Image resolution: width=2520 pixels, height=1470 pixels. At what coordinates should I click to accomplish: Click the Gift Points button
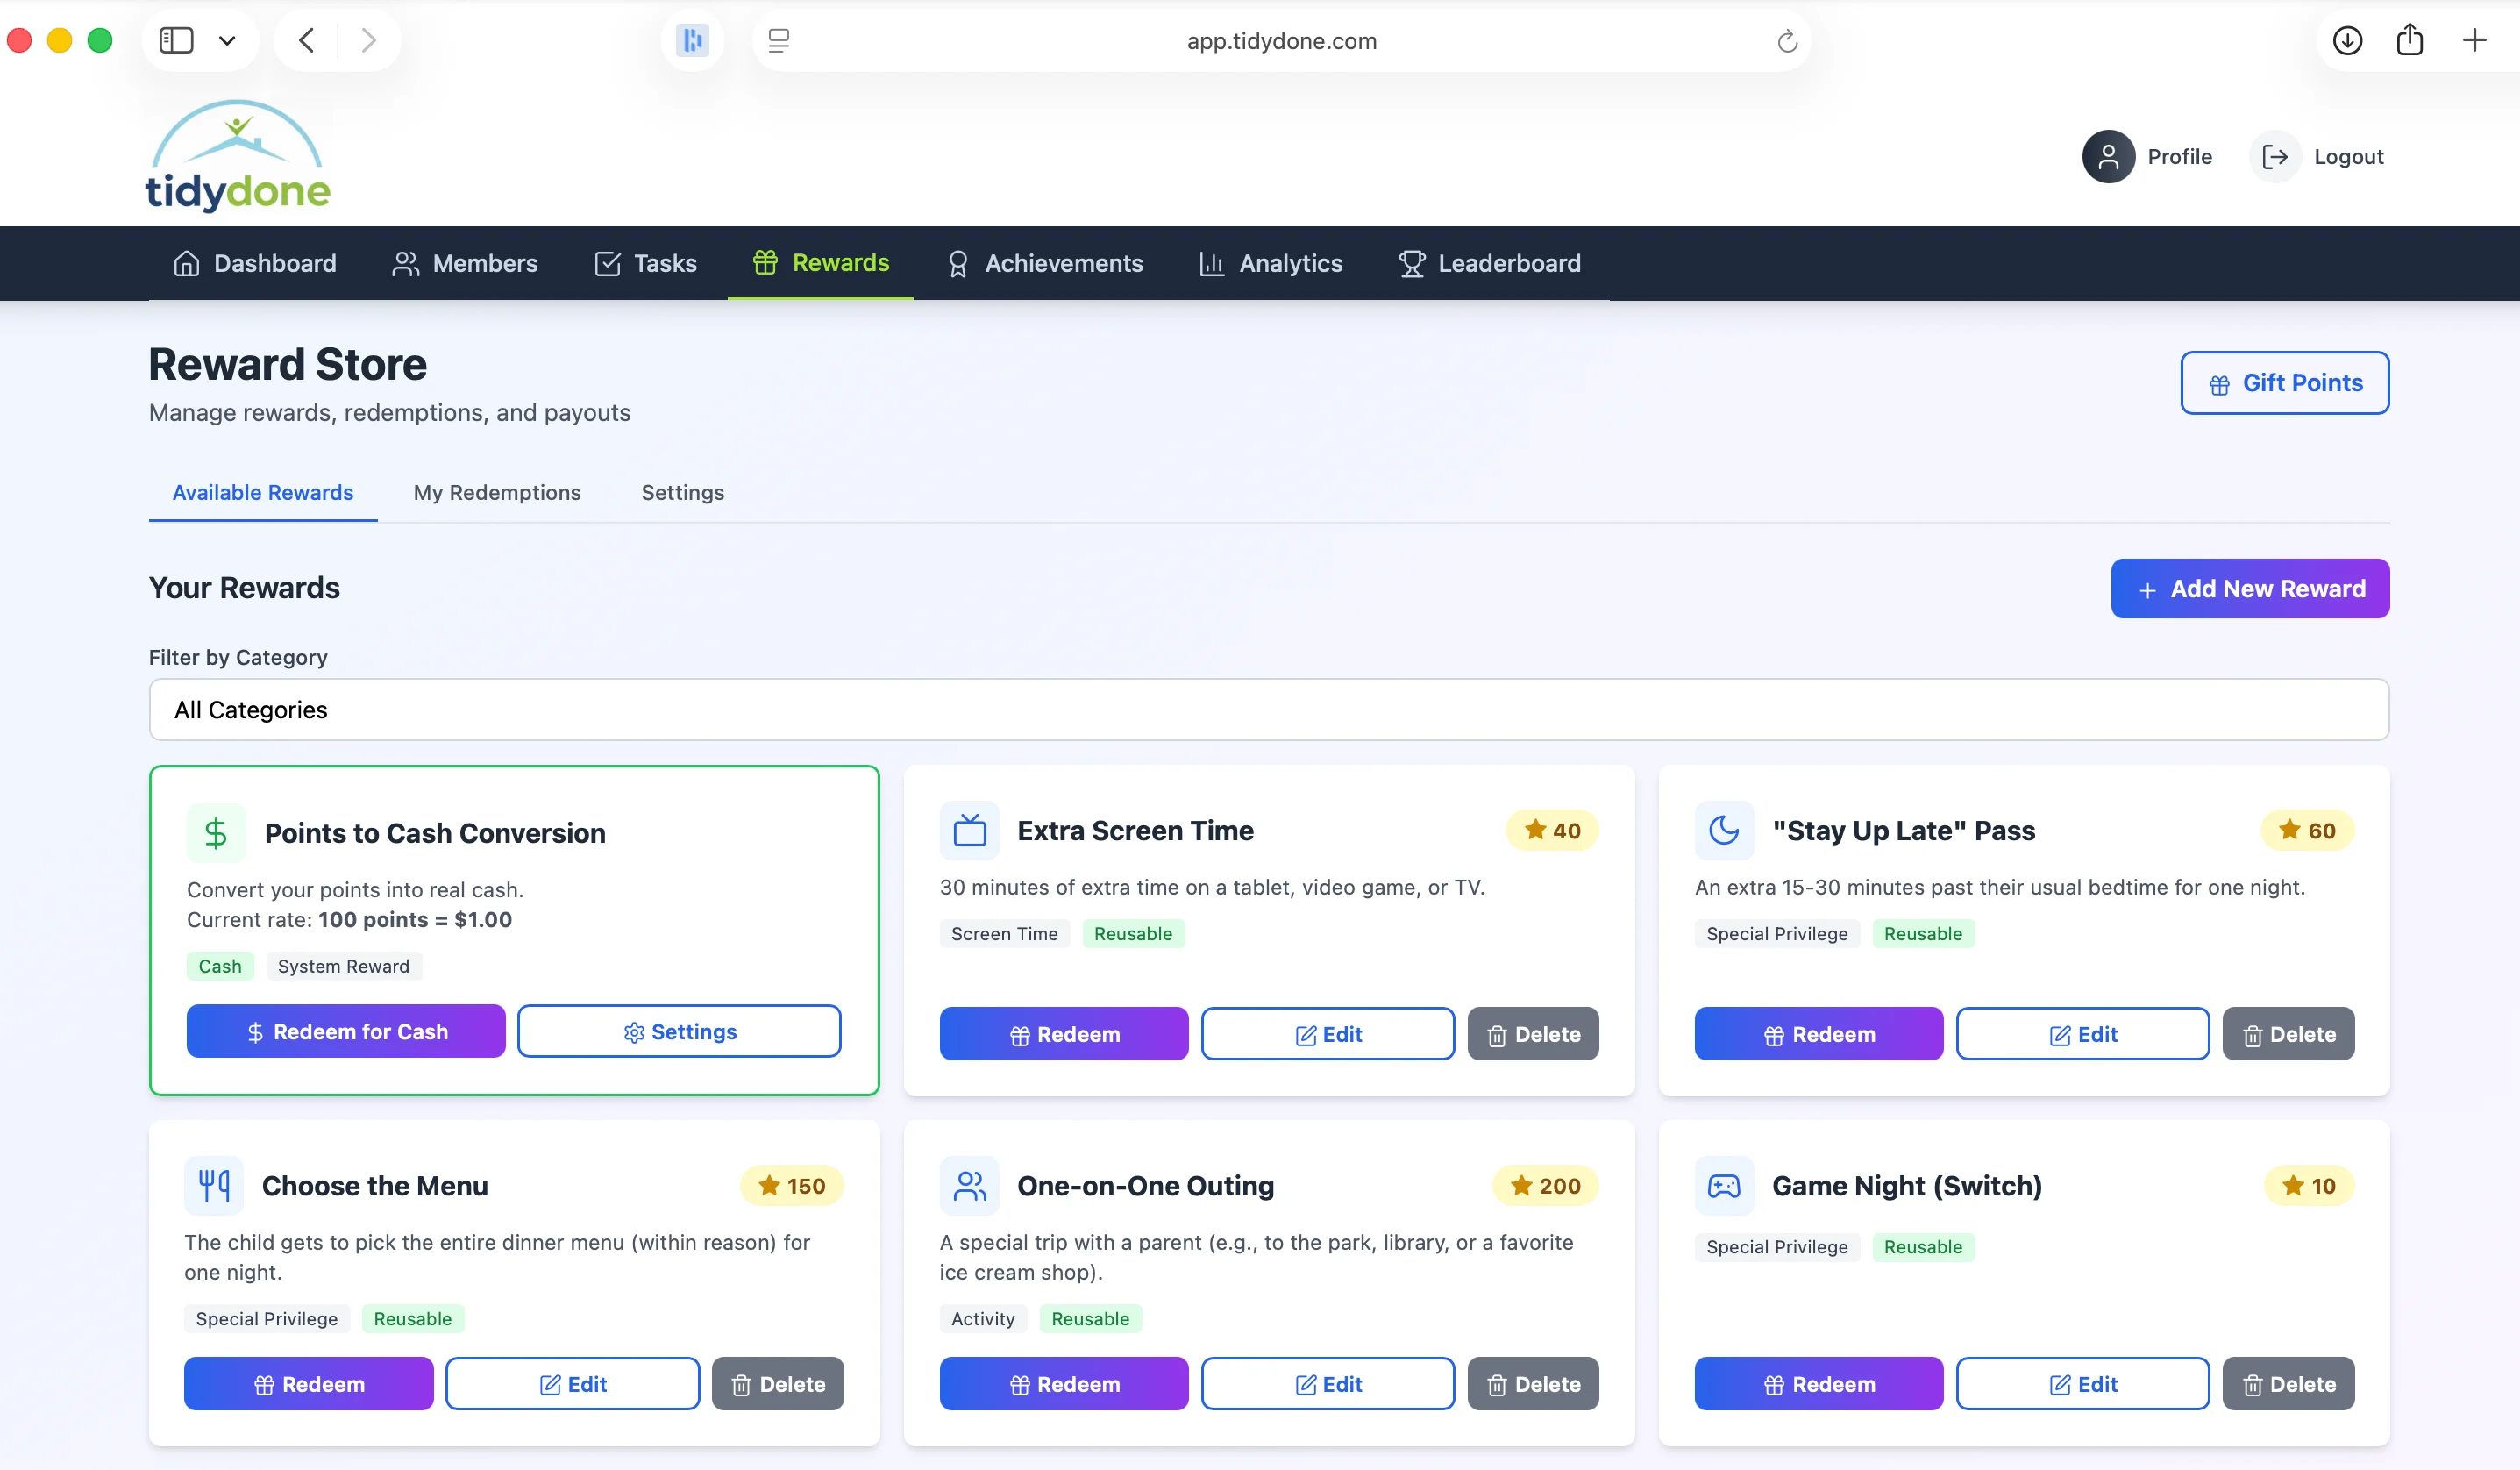pyautogui.click(x=2284, y=383)
